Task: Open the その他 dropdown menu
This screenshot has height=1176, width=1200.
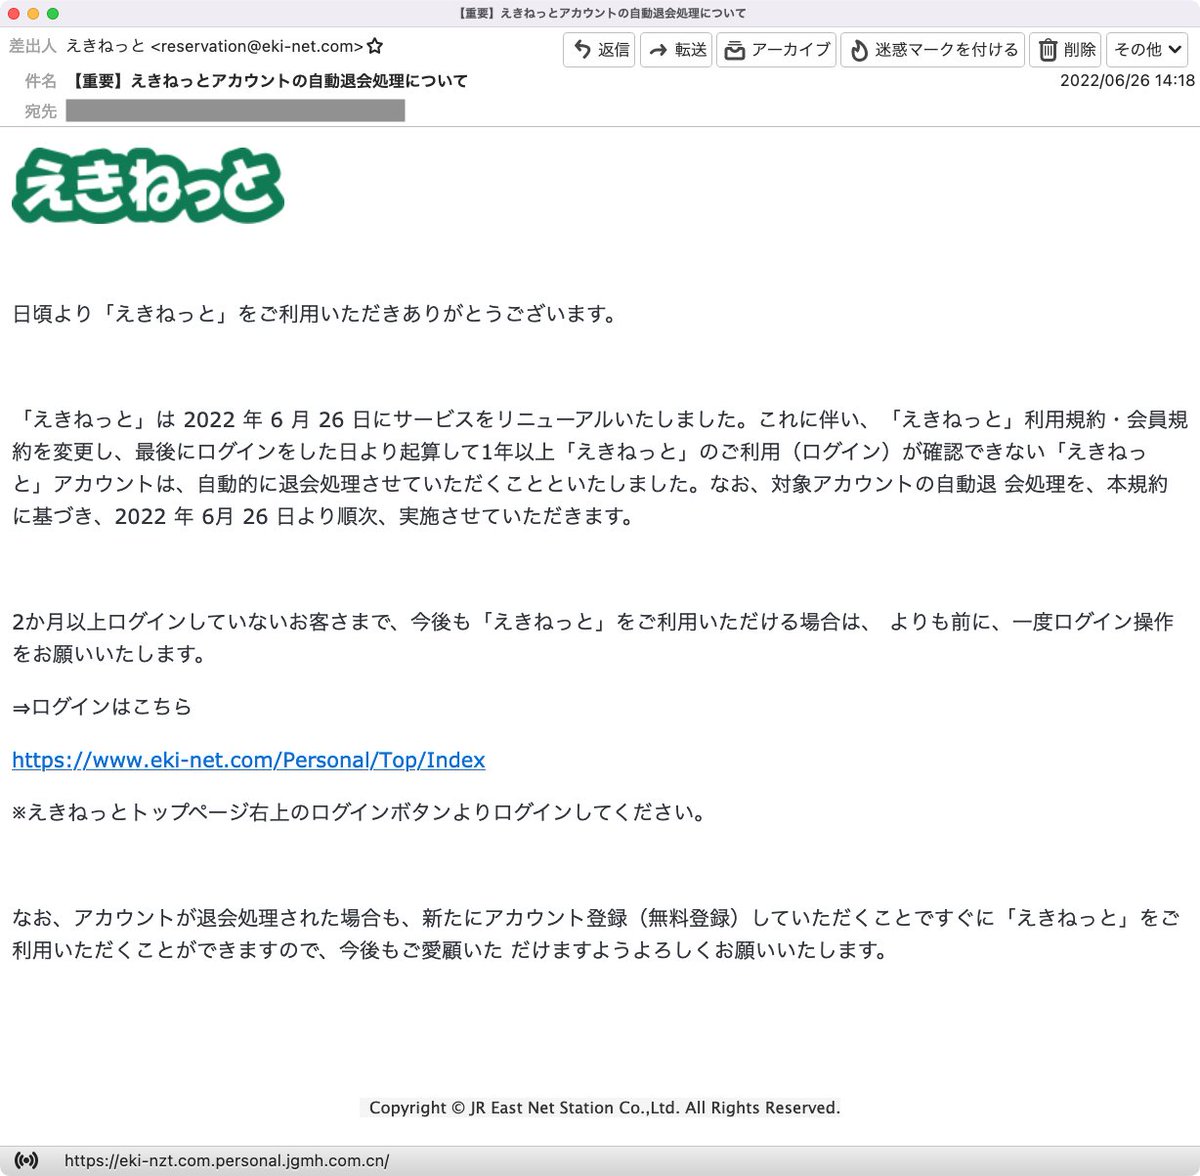Action: pos(1147,49)
